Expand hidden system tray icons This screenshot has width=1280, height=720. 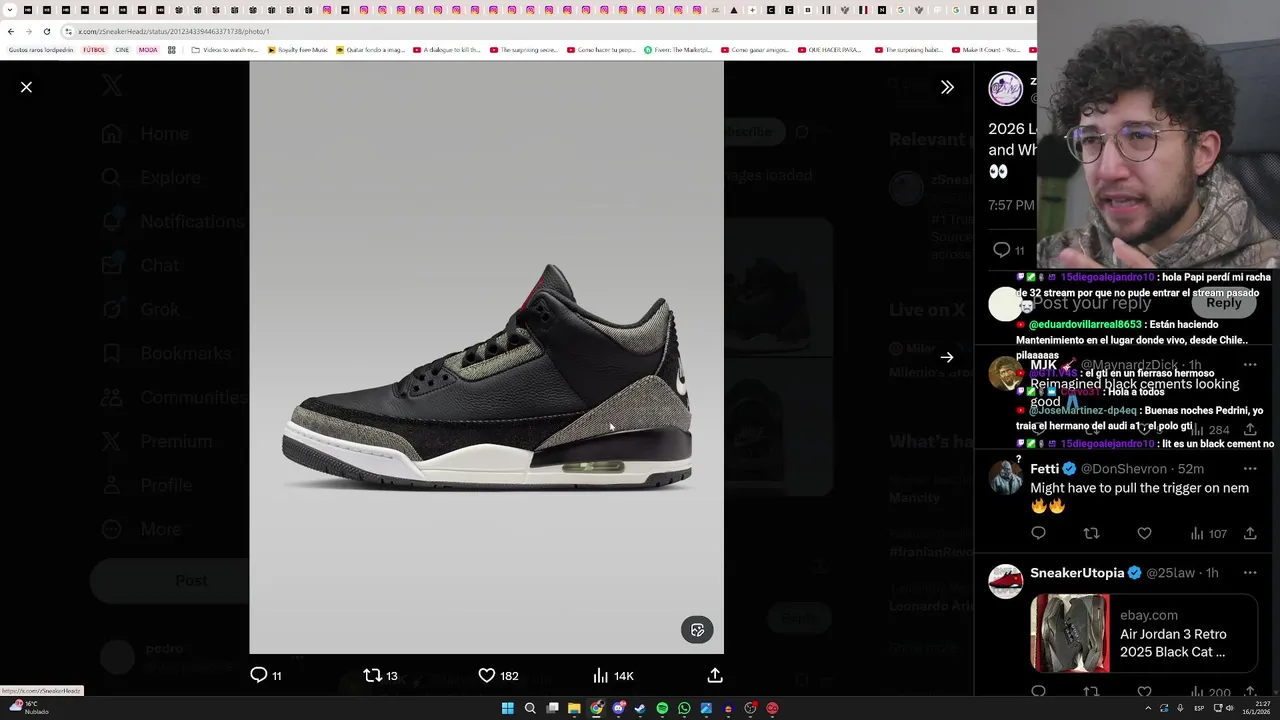point(1148,708)
